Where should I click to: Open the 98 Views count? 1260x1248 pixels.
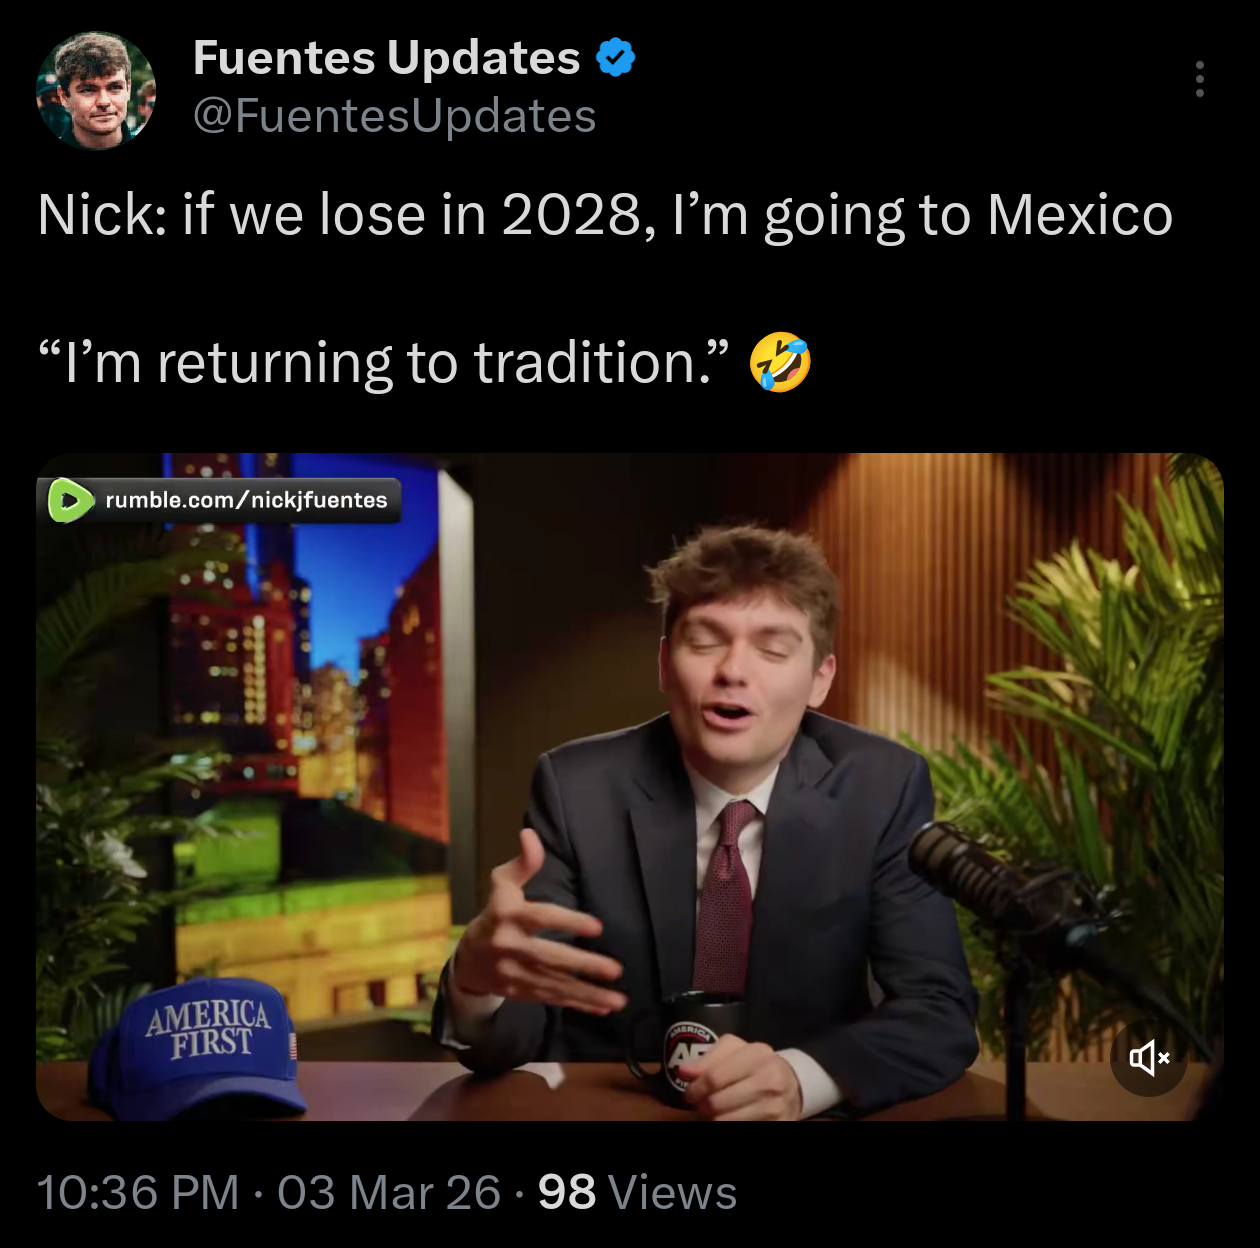point(637,1192)
